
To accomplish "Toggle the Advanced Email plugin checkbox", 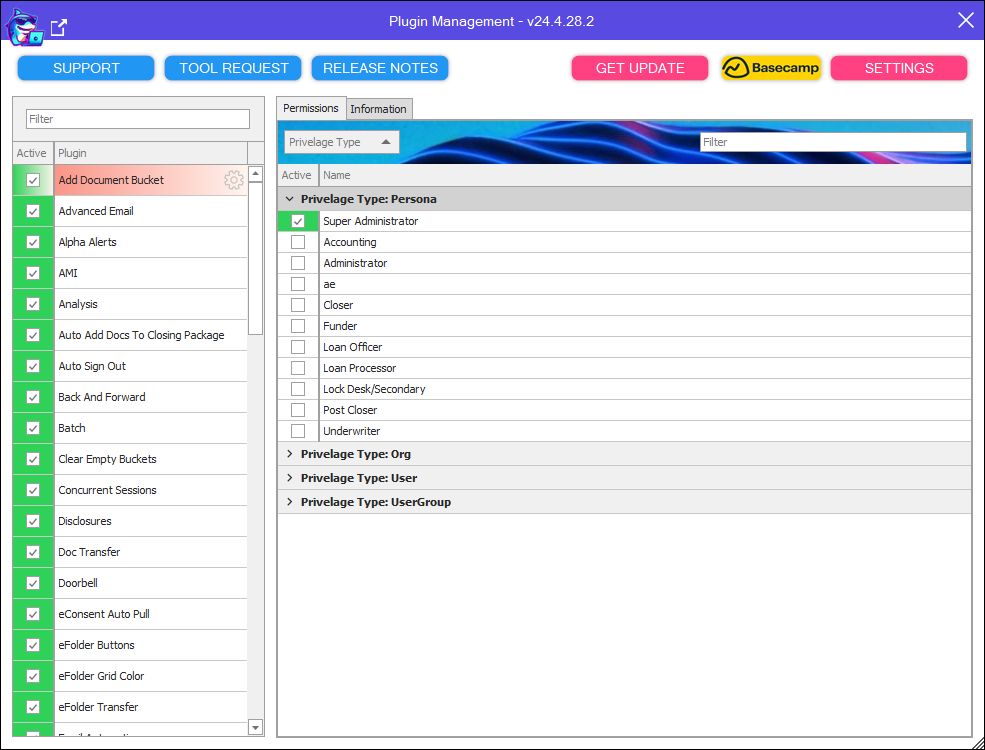I will pos(33,211).
